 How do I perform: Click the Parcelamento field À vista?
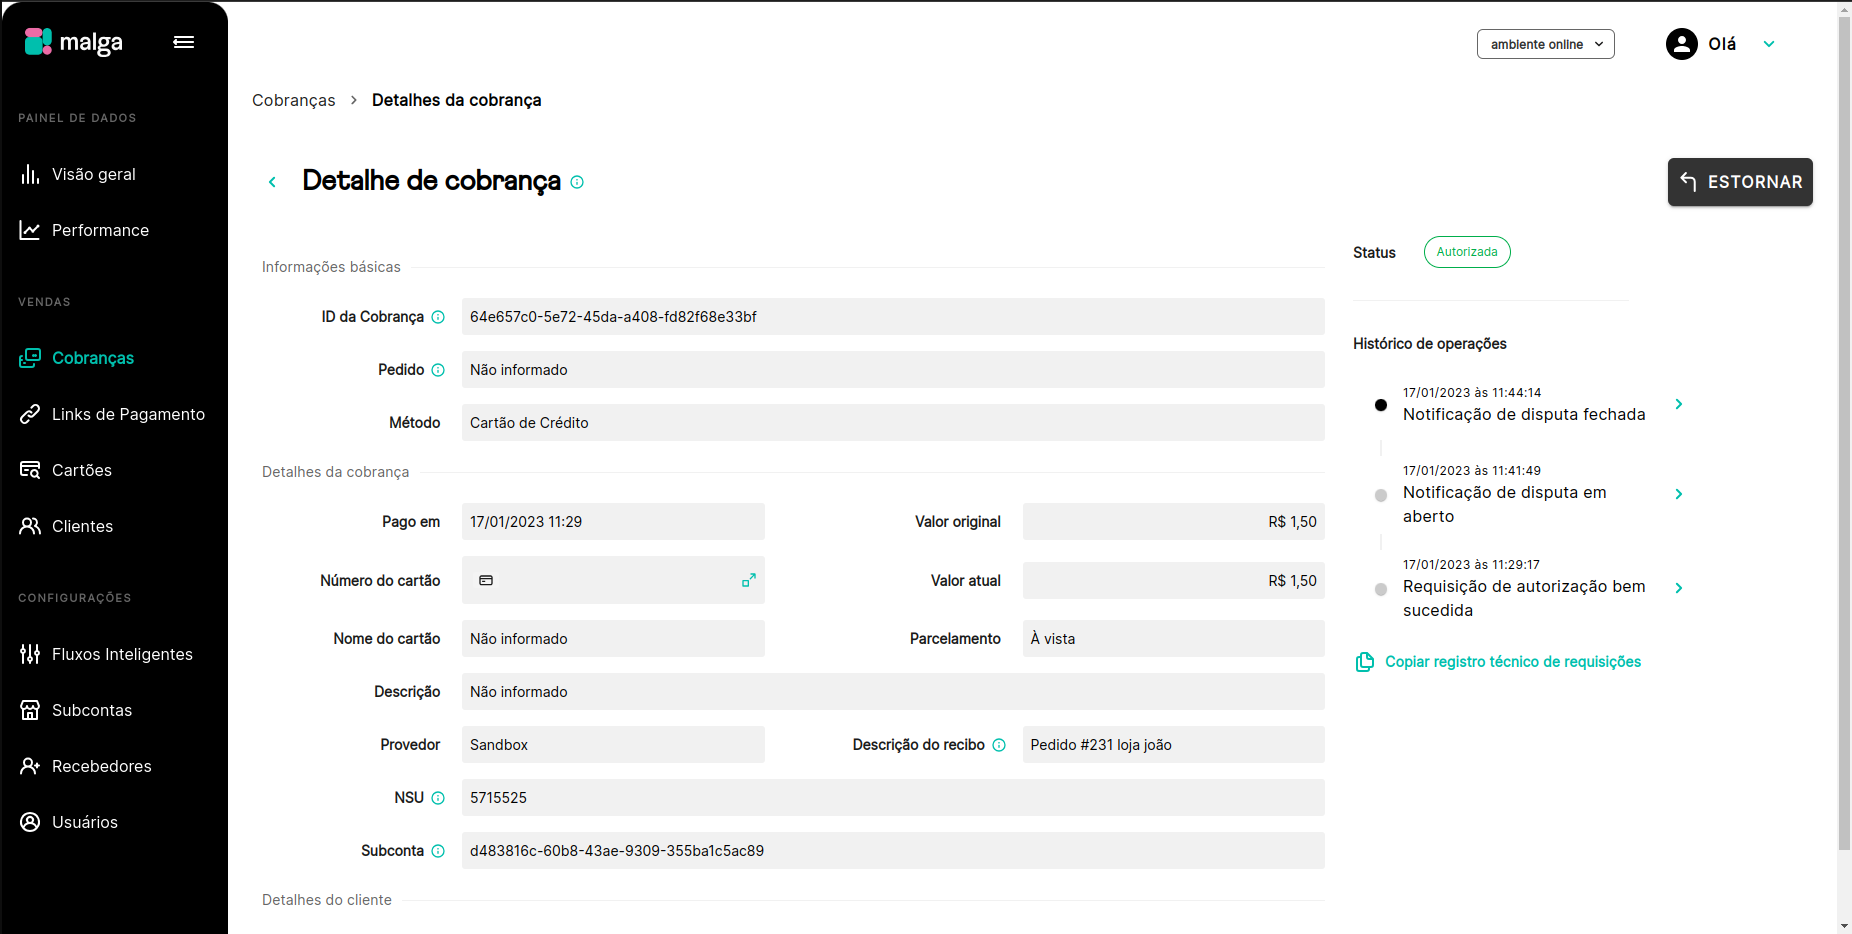click(1174, 639)
